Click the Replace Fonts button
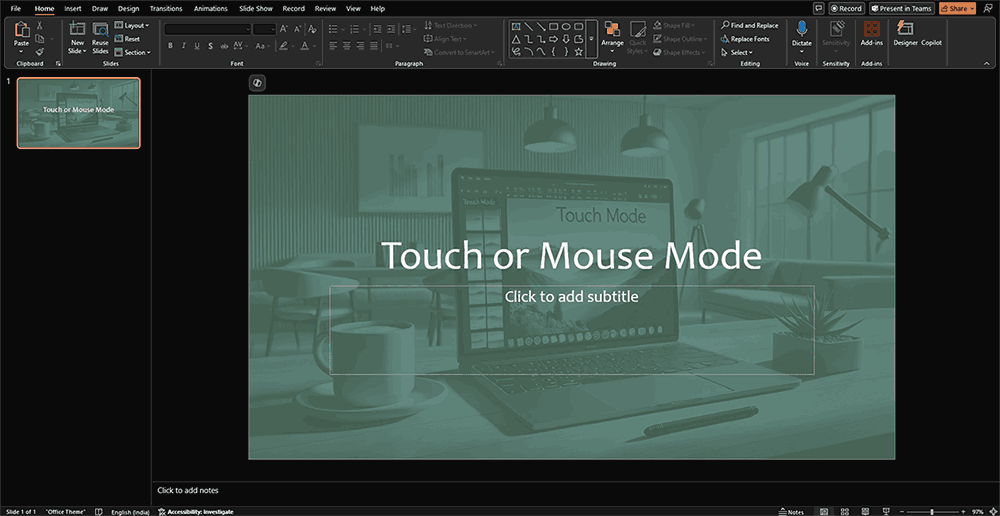 [745, 39]
